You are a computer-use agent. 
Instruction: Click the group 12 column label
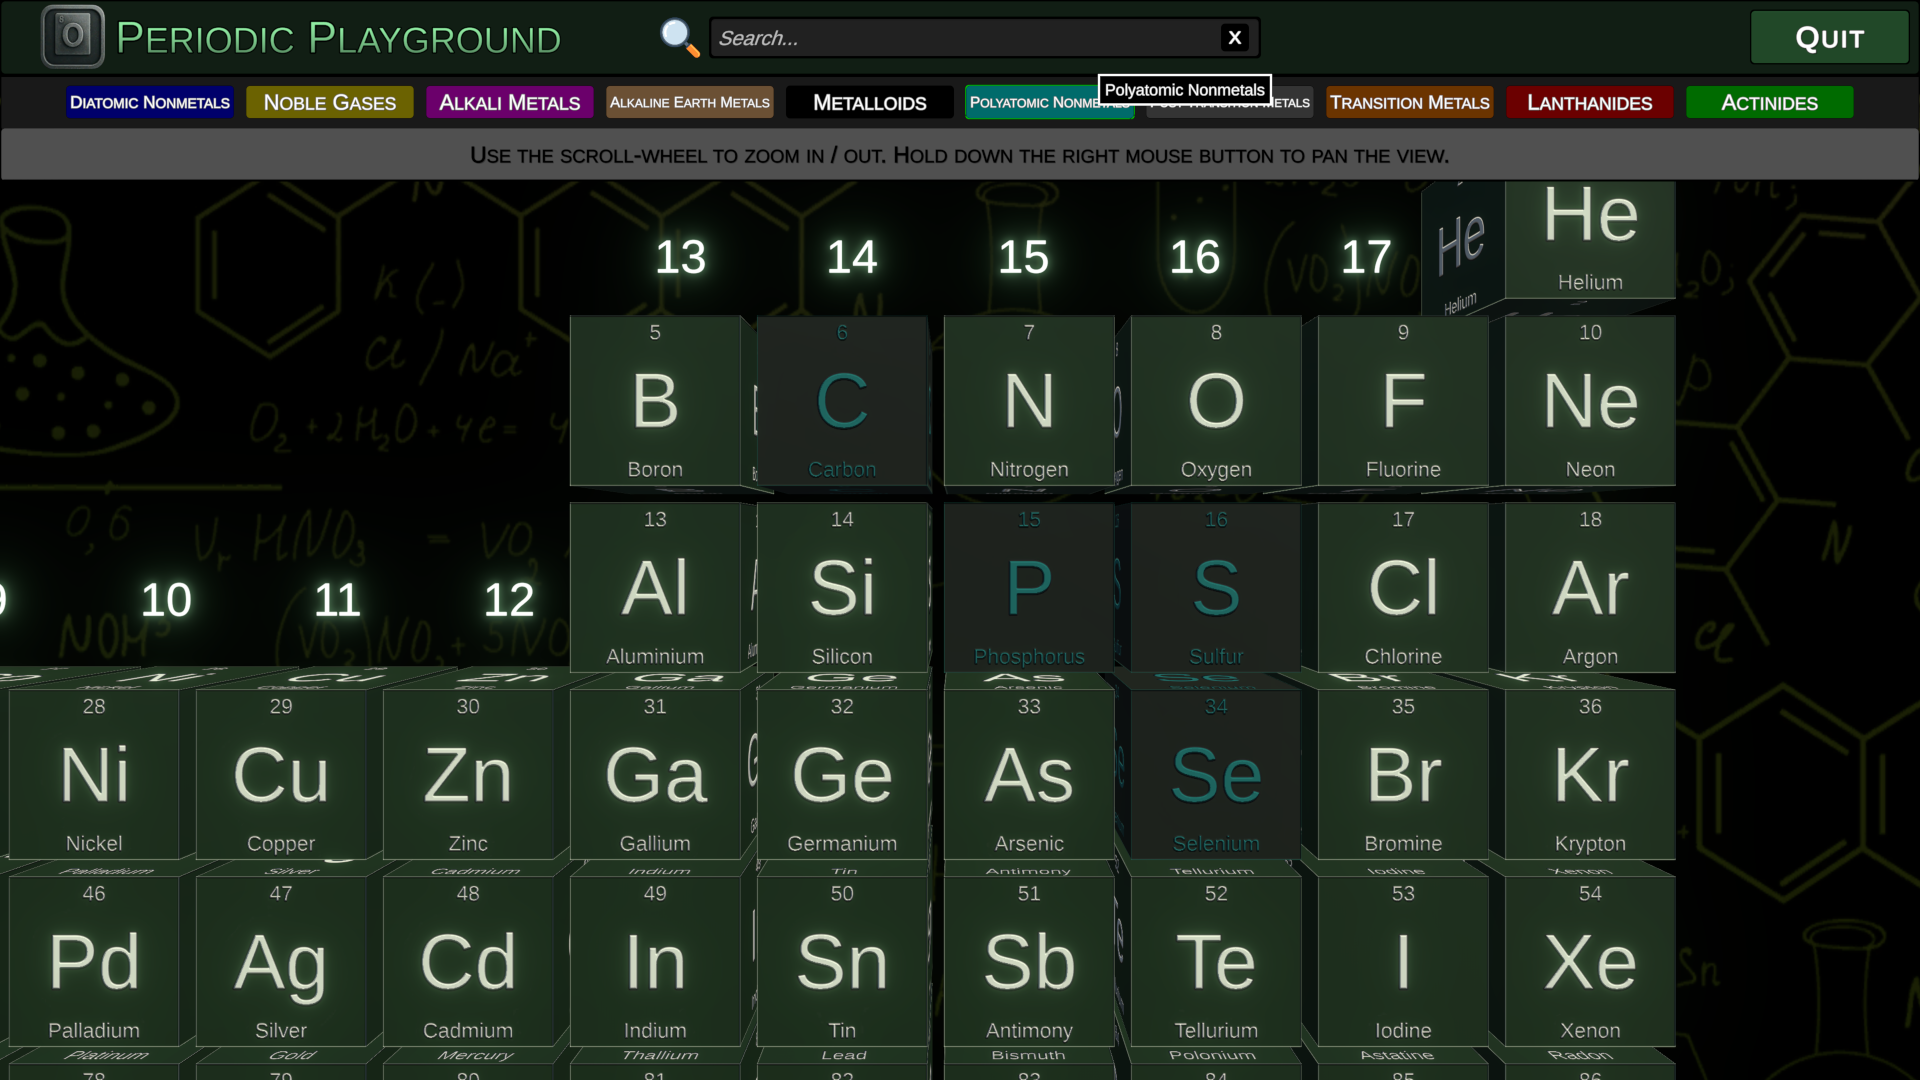(509, 600)
